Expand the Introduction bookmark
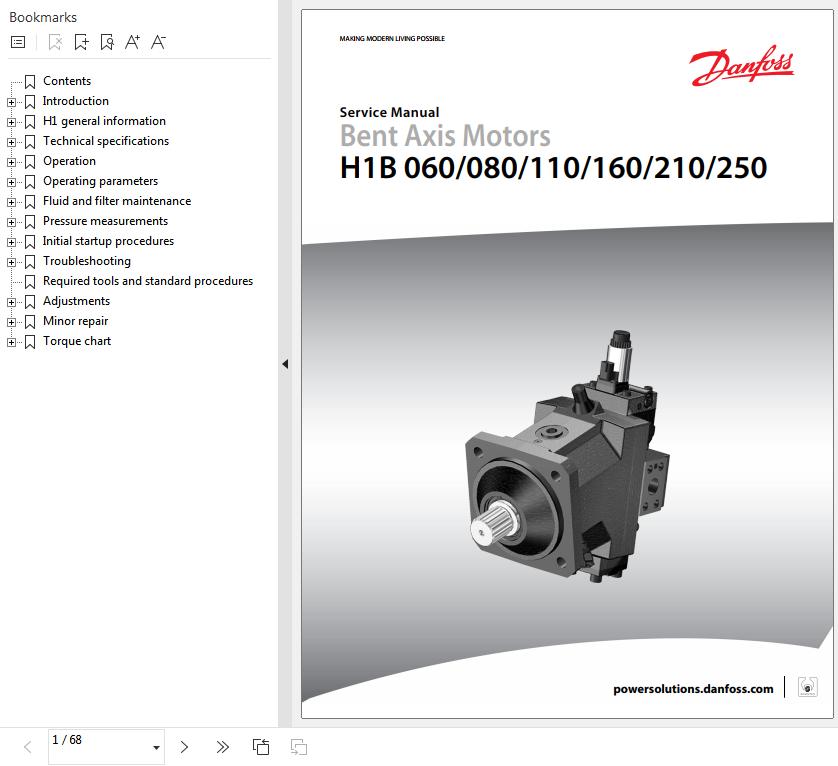This screenshot has width=838, height=766. pos(11,102)
